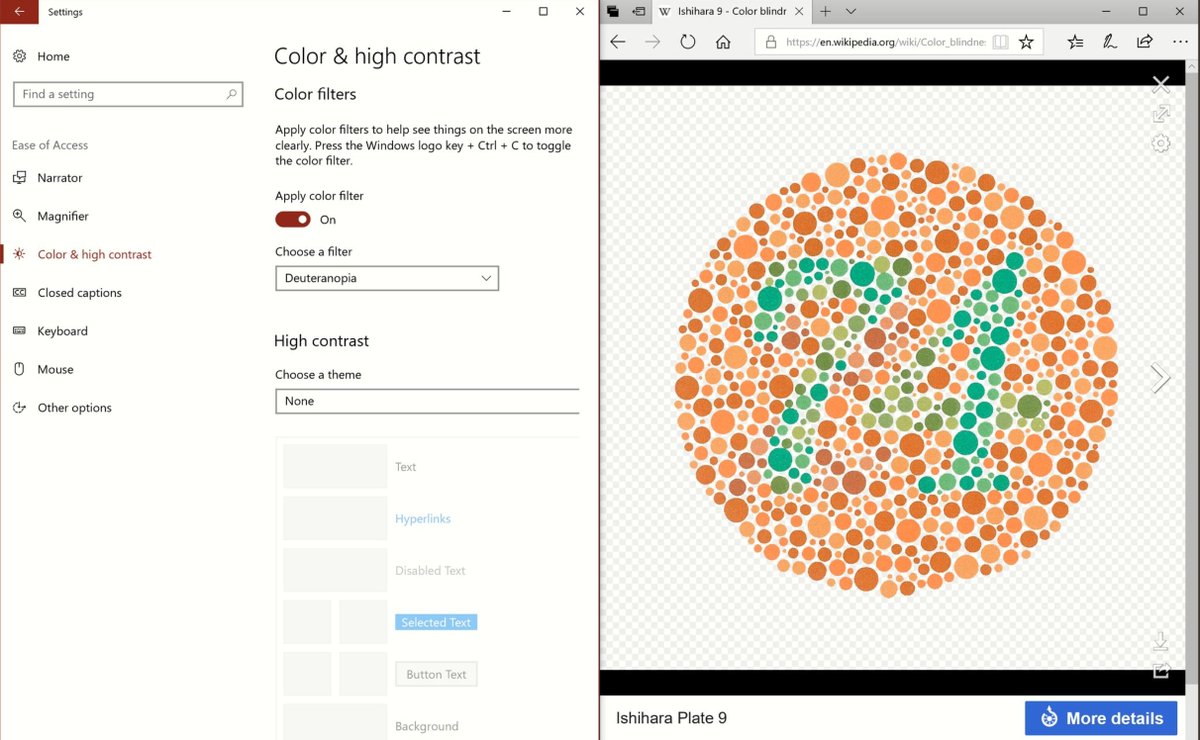Click the Ishihara dotted plate image
Screen dimensions: 1200x740
895,376
